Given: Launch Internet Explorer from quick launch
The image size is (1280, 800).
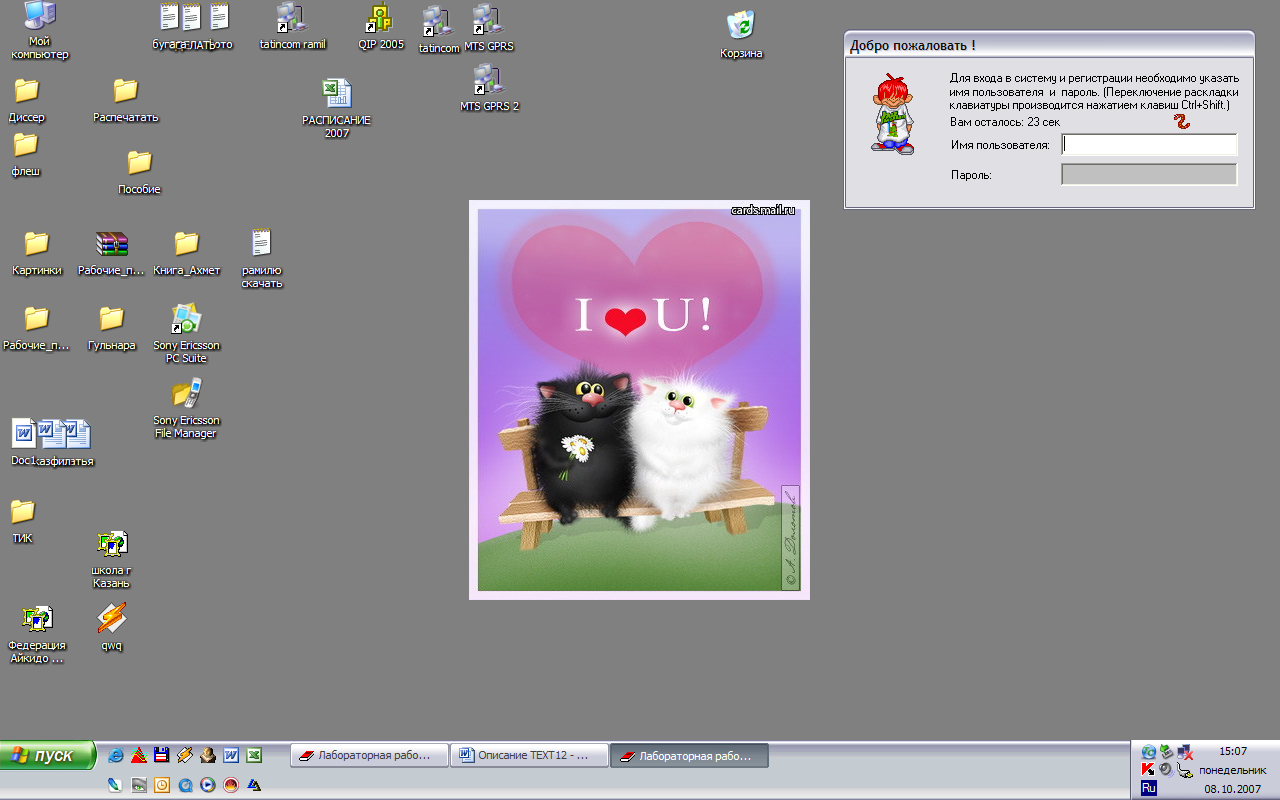Looking at the screenshot, I should point(115,755).
